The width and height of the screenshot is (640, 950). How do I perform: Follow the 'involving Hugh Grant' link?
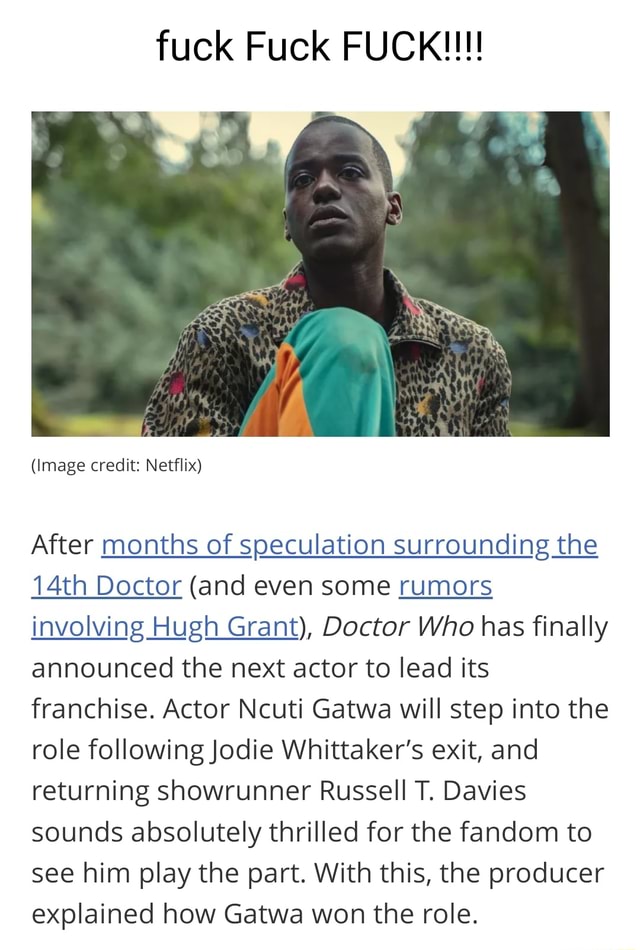[x=165, y=626]
